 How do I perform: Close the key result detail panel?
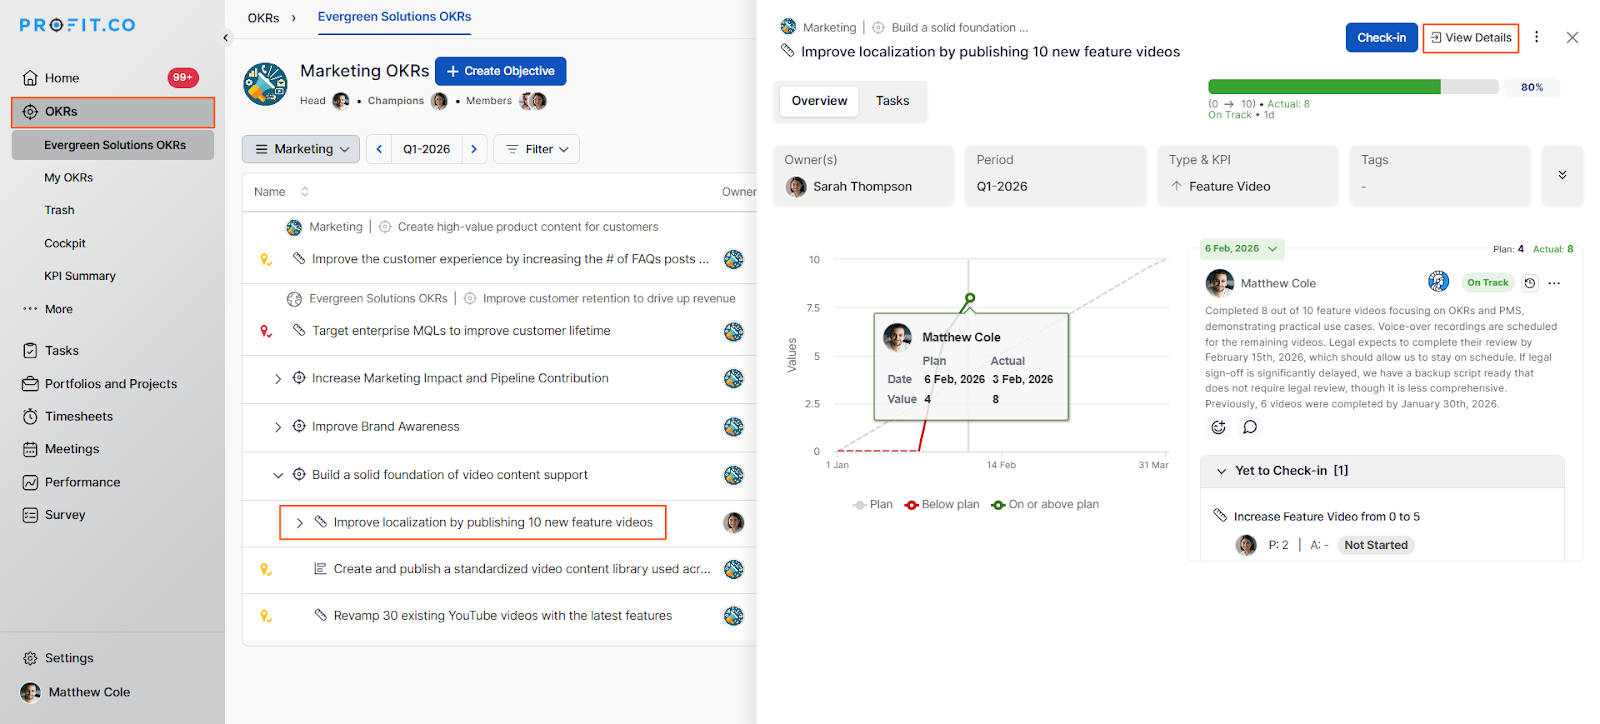1572,38
